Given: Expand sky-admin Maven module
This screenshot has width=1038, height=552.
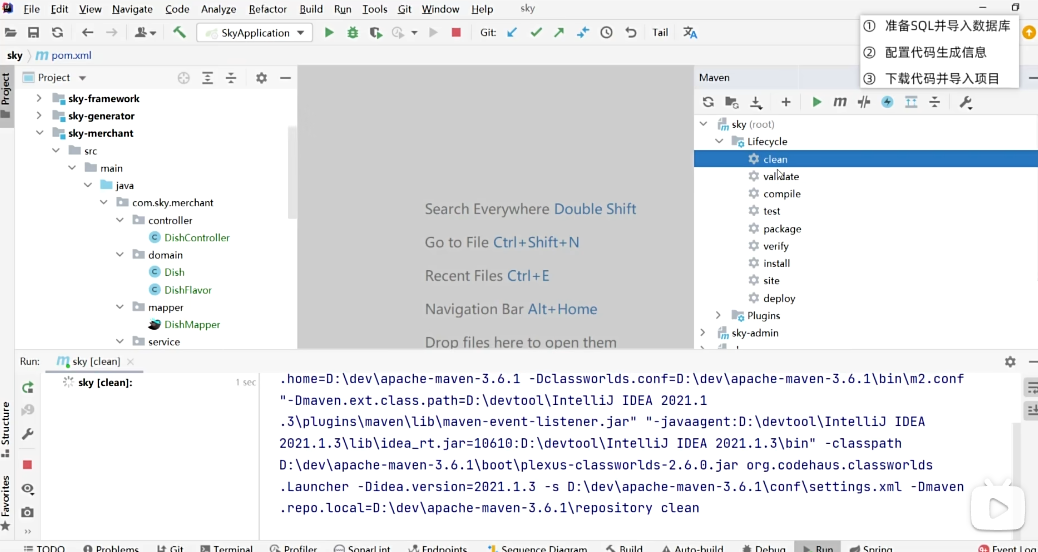Looking at the screenshot, I should (x=703, y=332).
